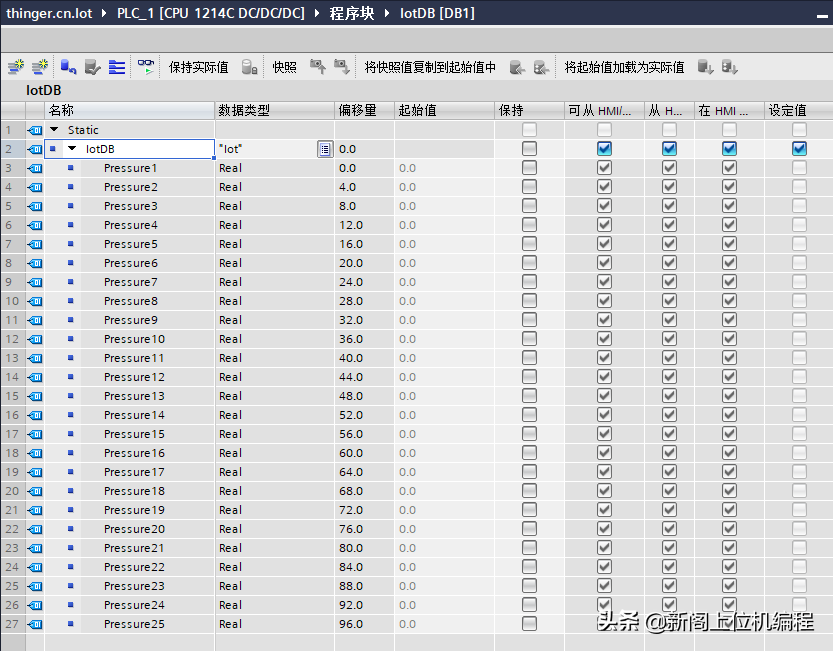Click Real data type of Pressure8
Viewport: 833px width, 651px height.
click(231, 301)
